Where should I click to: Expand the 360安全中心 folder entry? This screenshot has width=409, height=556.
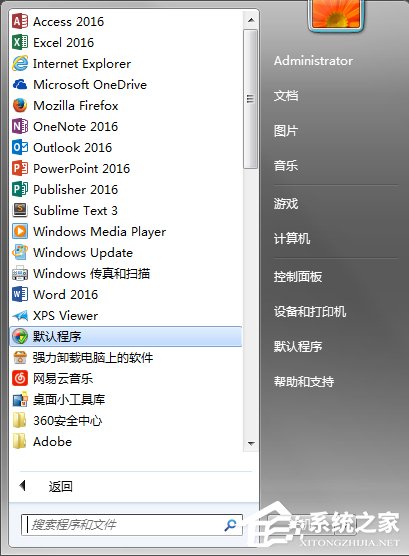click(x=126, y=421)
